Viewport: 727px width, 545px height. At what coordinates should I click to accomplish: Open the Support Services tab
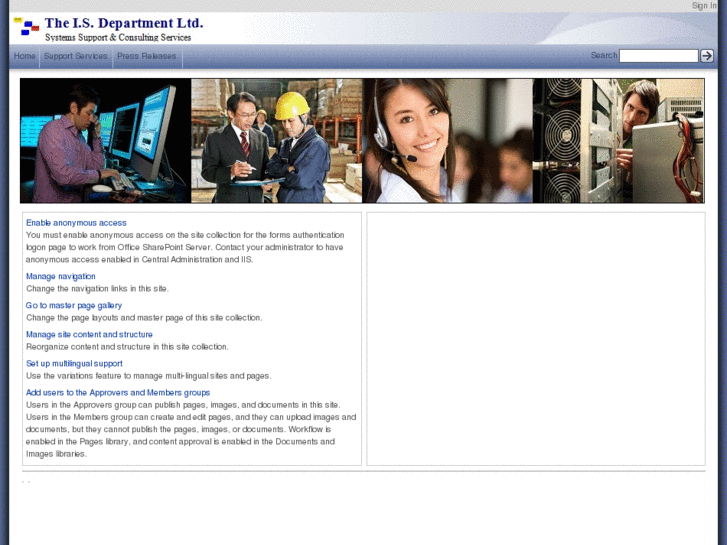coord(76,56)
